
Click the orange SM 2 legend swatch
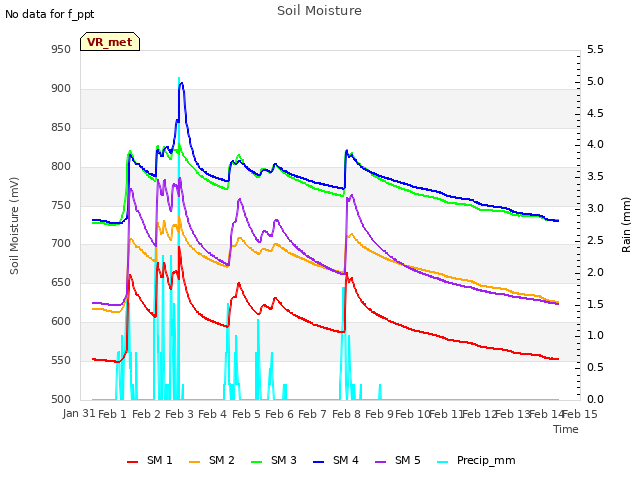[x=194, y=462]
